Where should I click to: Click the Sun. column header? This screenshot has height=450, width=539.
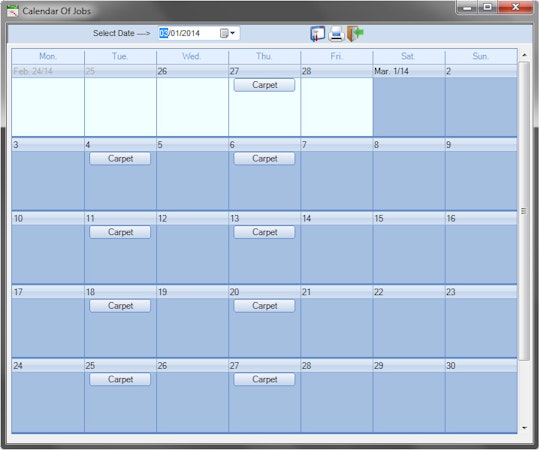point(481,56)
